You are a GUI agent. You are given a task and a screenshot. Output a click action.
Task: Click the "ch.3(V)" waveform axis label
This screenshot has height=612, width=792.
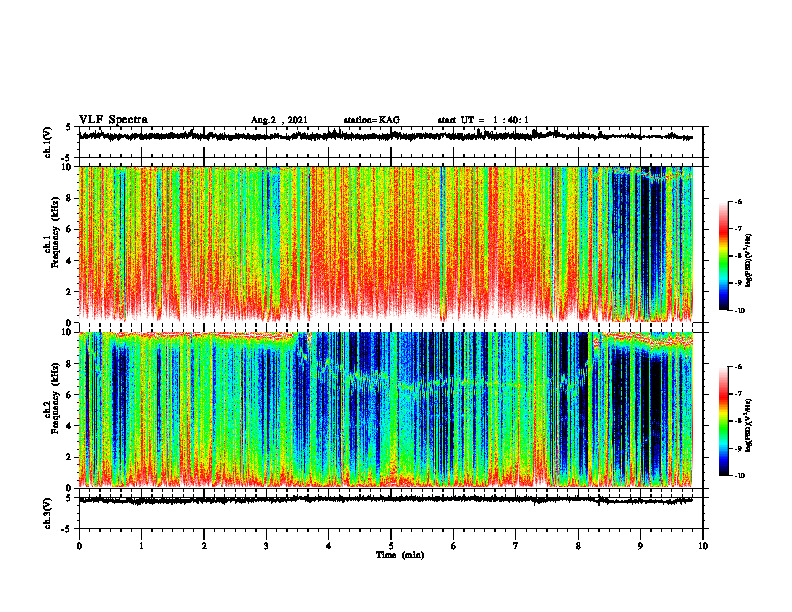pos(47,513)
